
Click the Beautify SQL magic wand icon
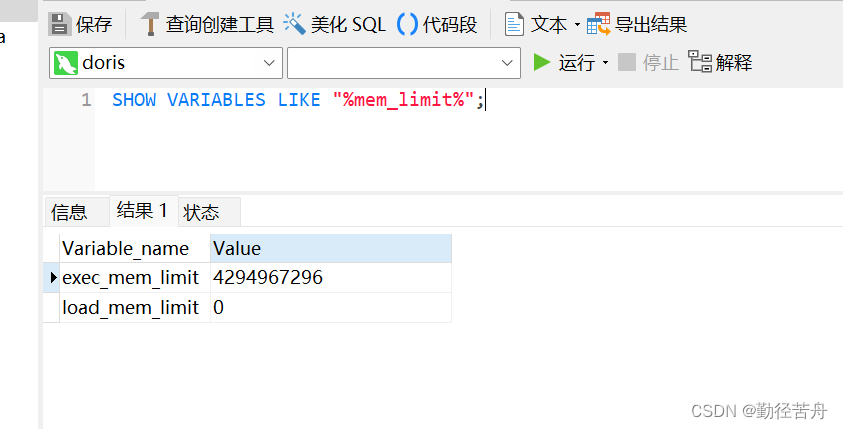[294, 24]
